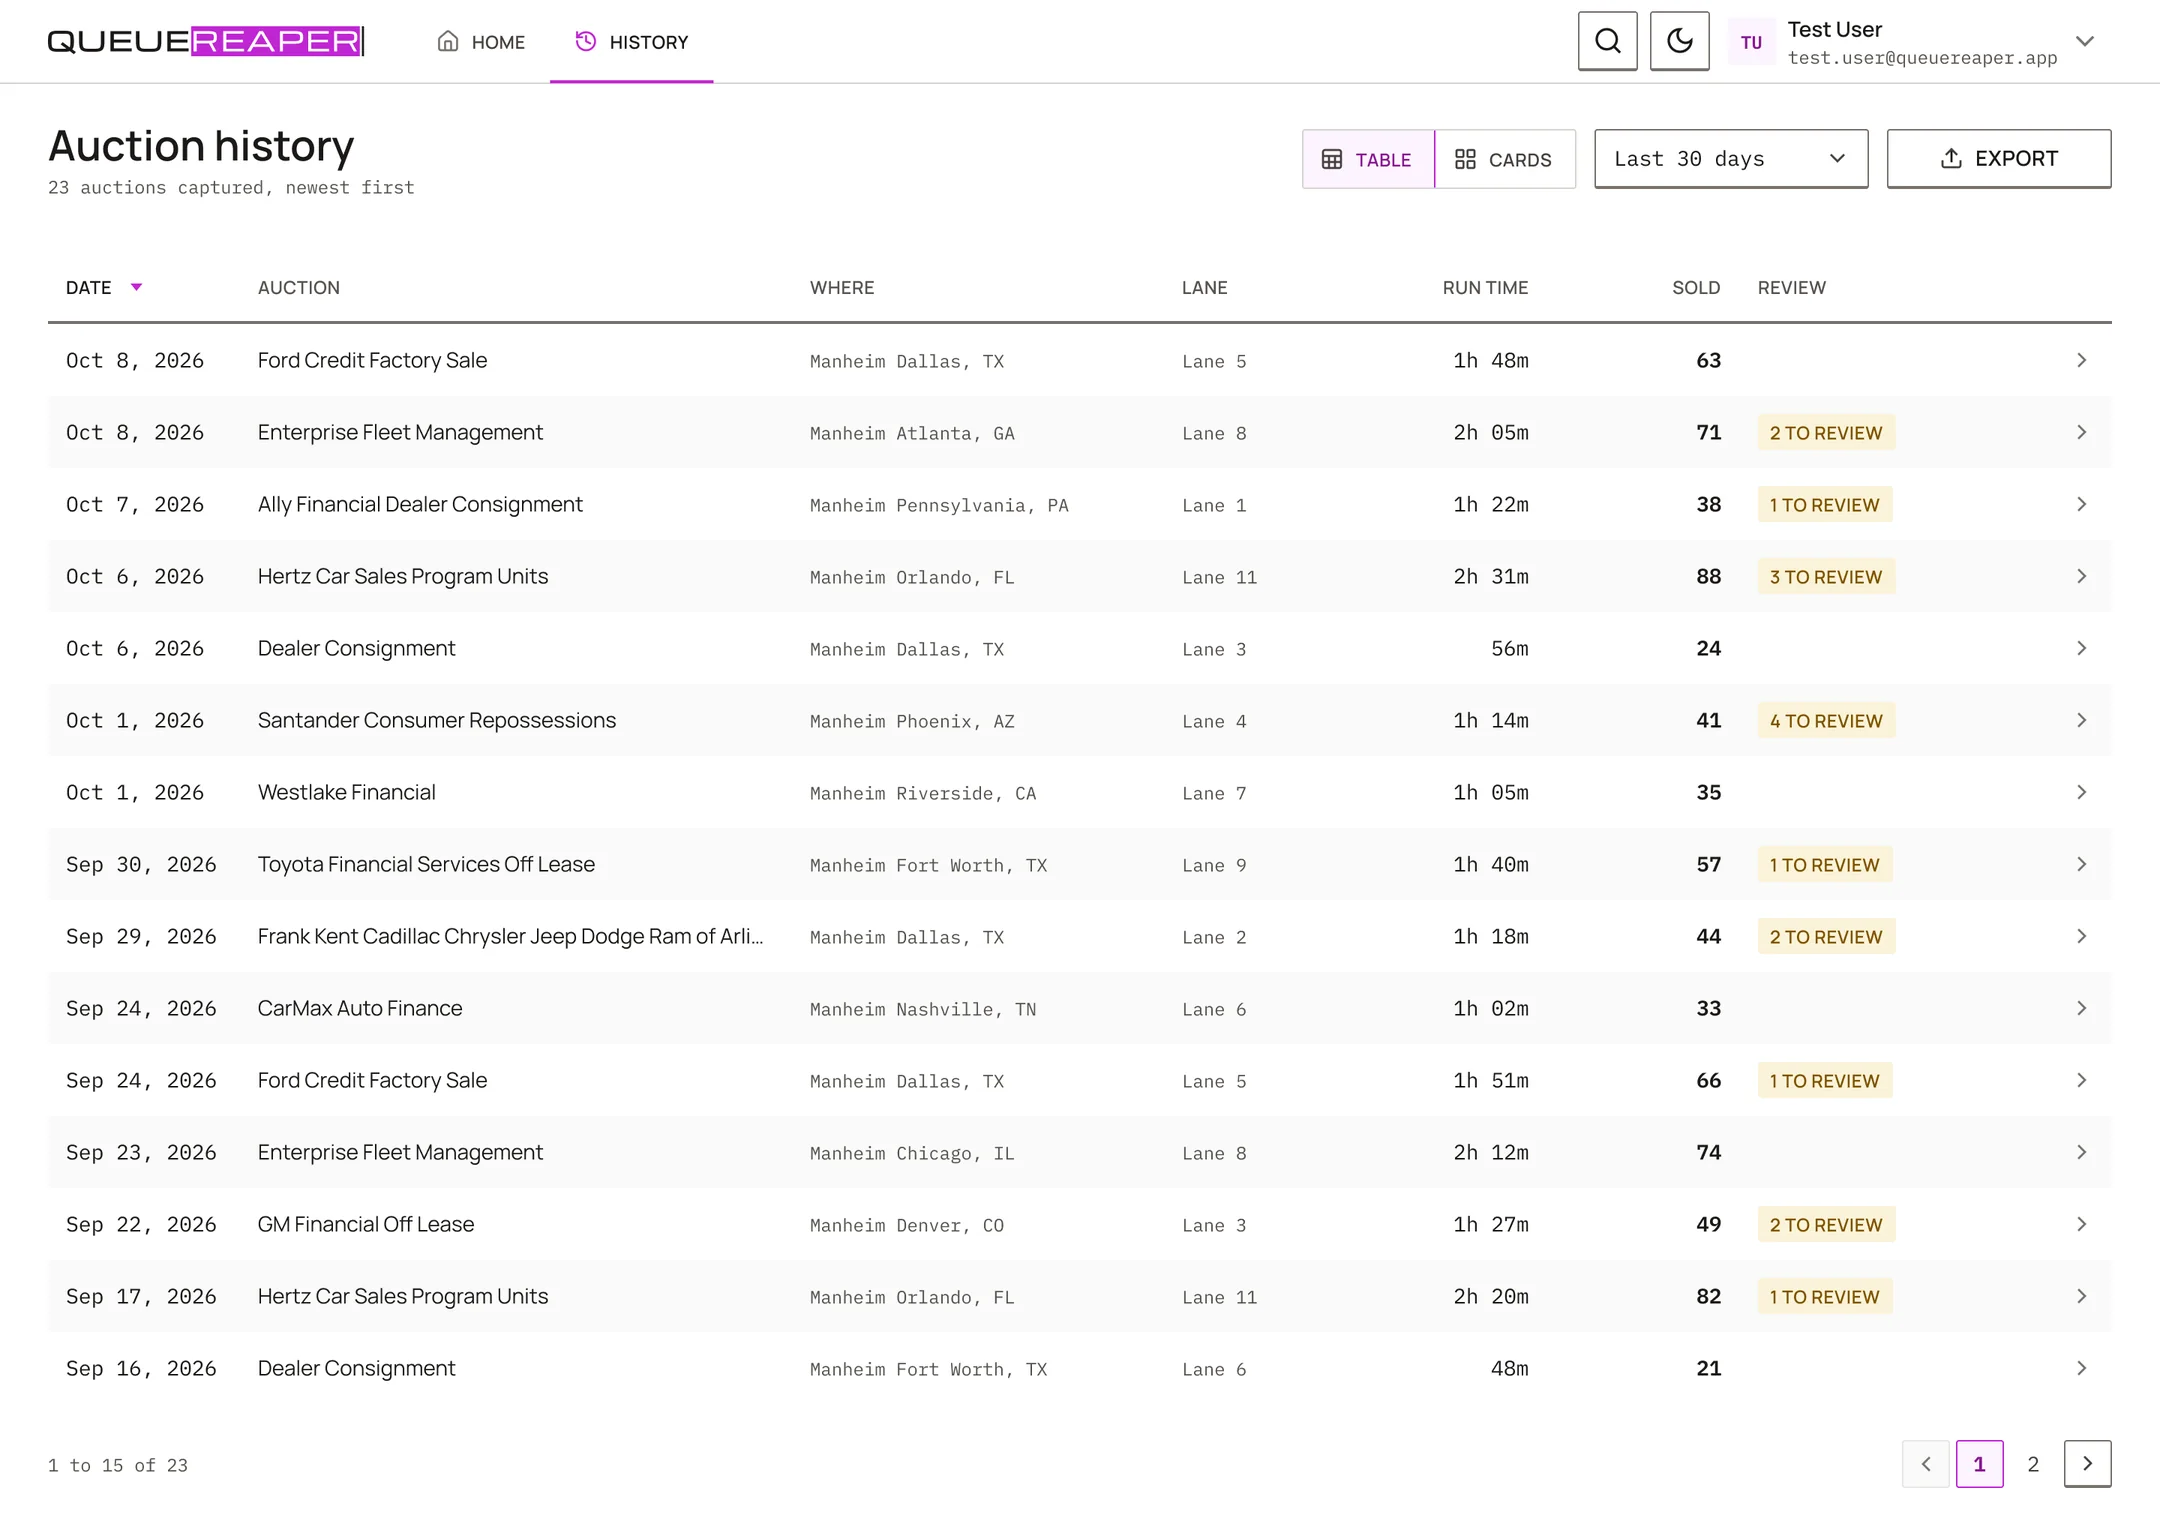Click the Sold column header

click(1696, 288)
